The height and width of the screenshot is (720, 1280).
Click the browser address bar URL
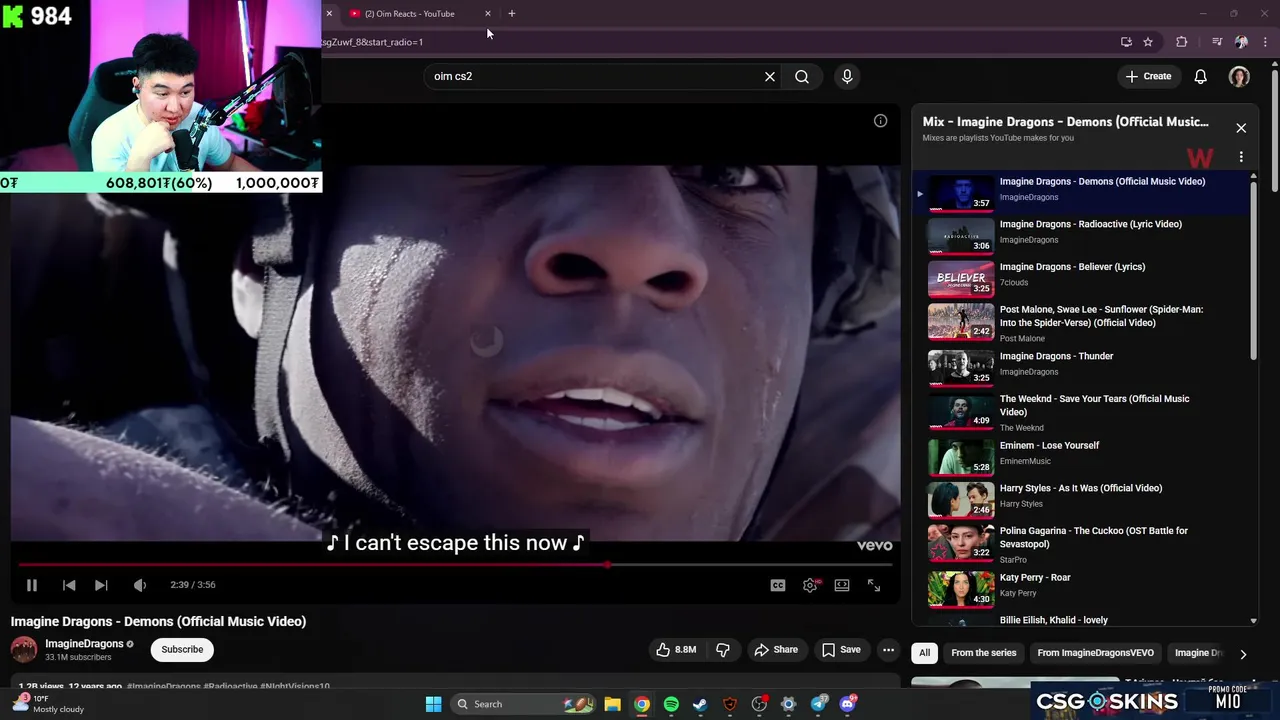(x=372, y=42)
